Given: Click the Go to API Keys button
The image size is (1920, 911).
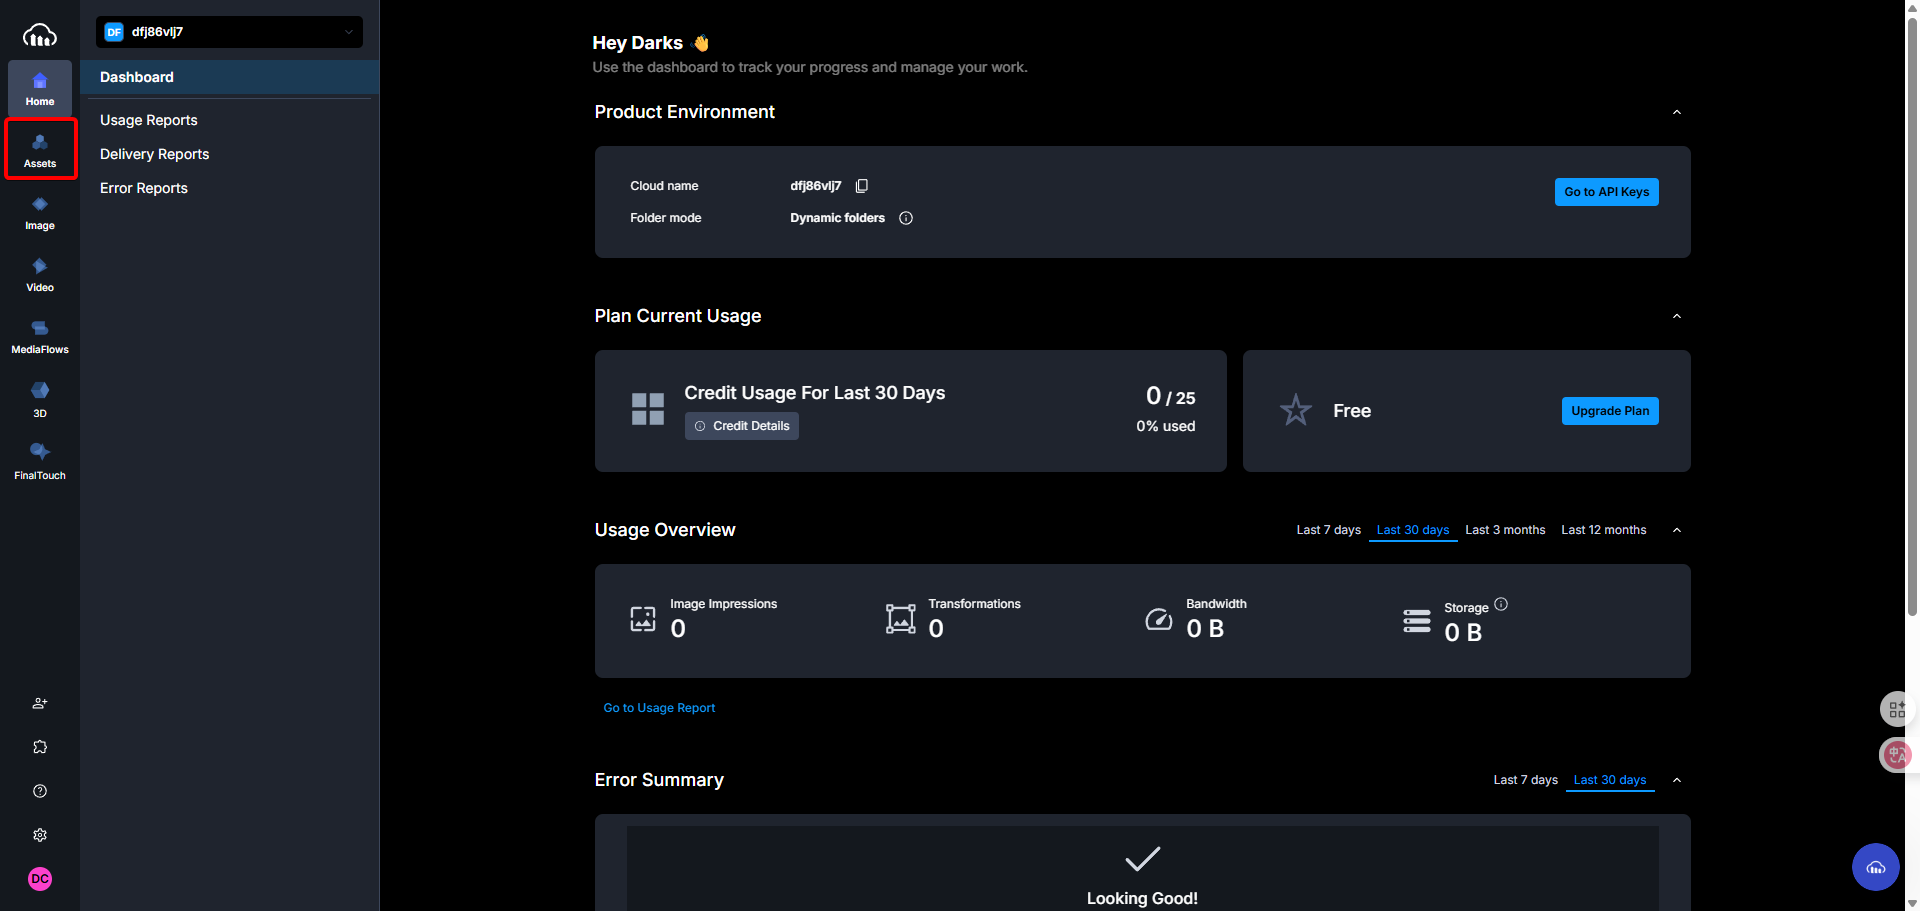Looking at the screenshot, I should tap(1606, 192).
